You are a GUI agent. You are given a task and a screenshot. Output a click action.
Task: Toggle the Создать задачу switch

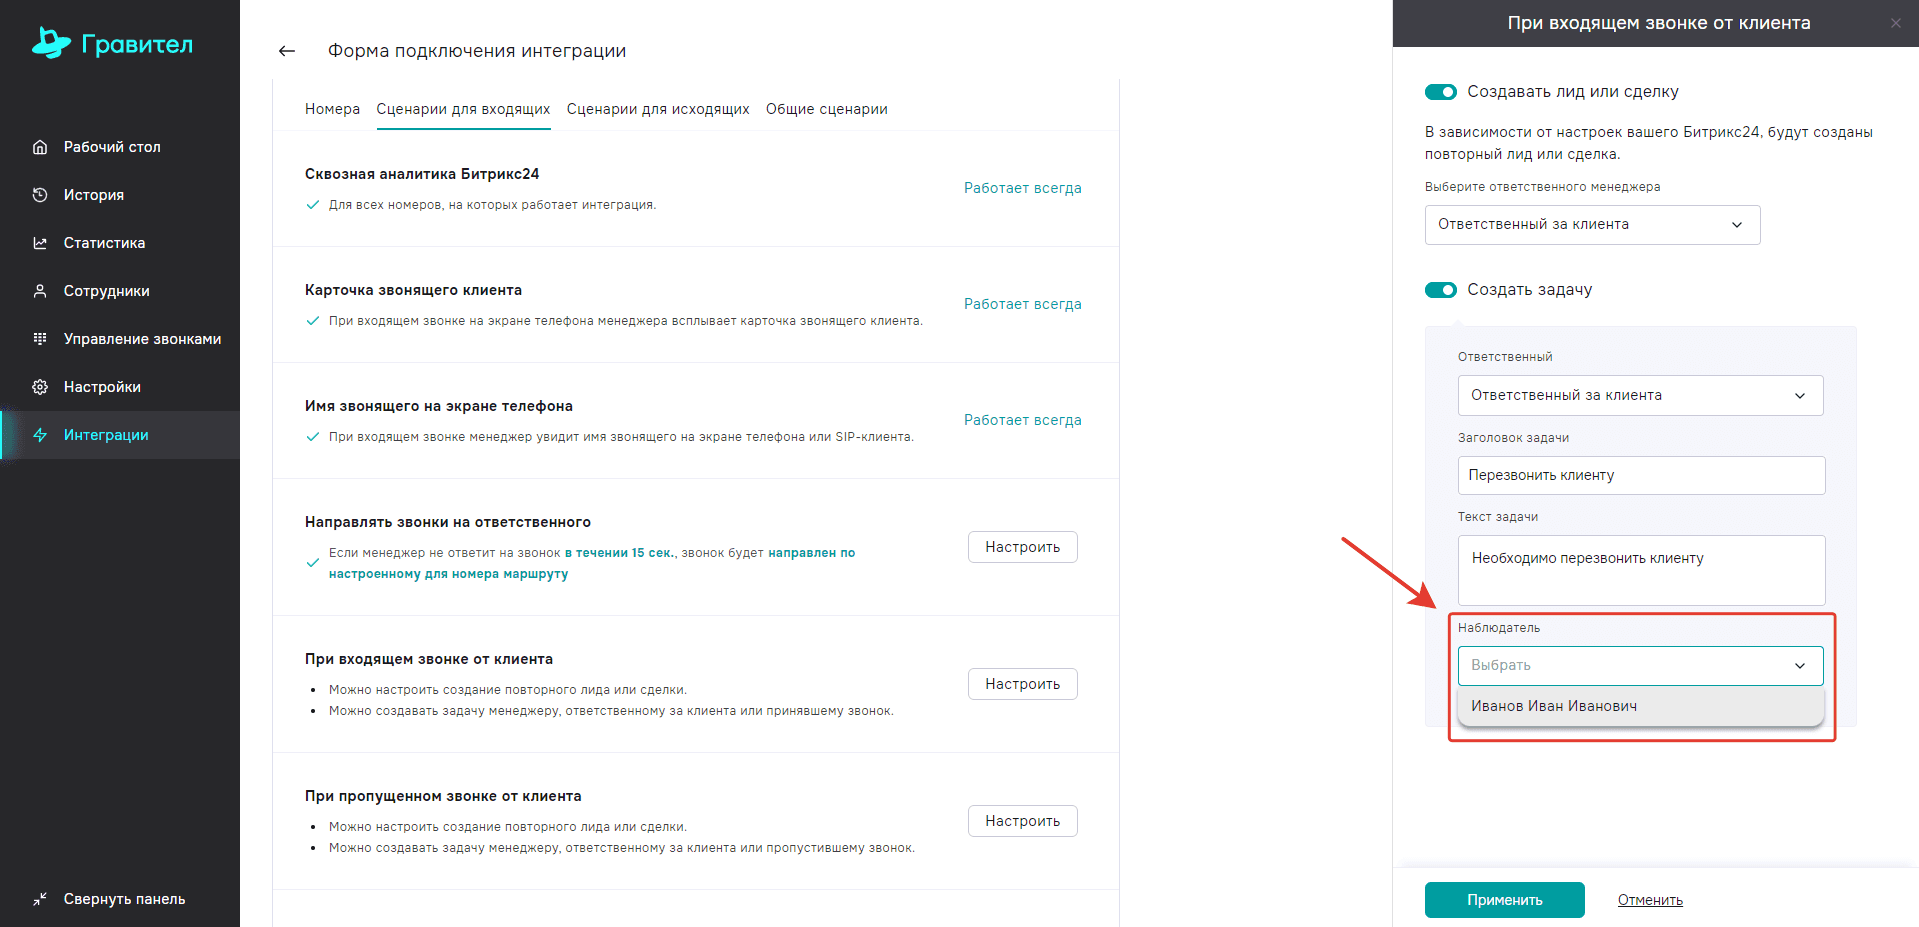pyautogui.click(x=1441, y=290)
